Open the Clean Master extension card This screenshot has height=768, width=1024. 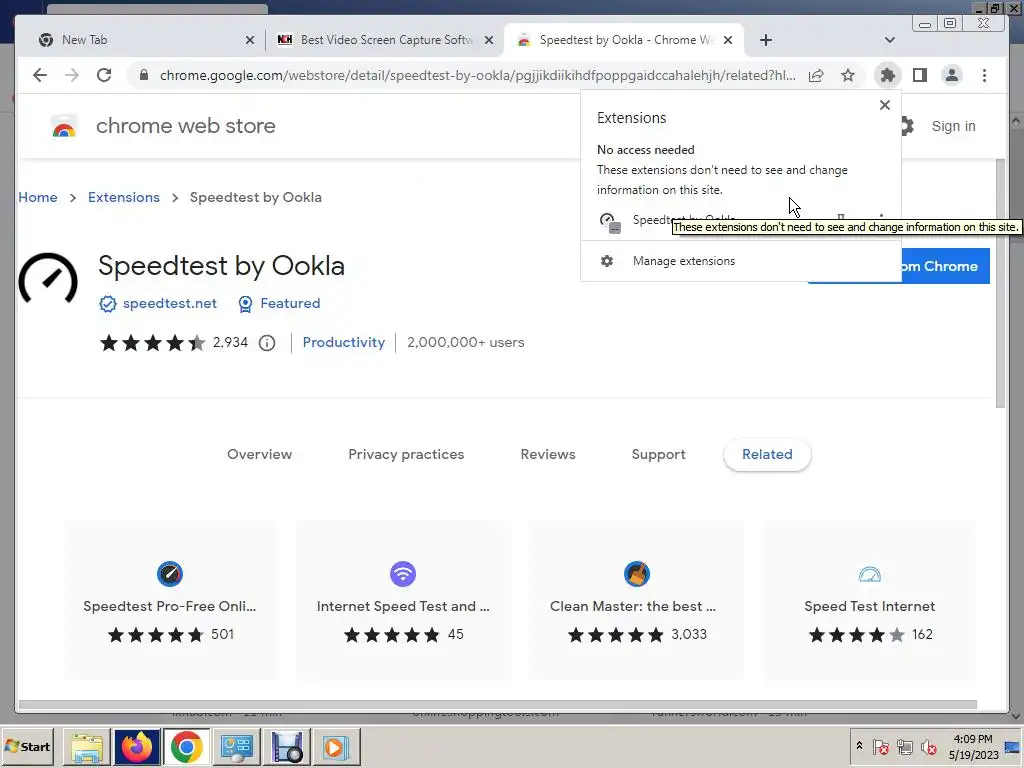(635, 601)
